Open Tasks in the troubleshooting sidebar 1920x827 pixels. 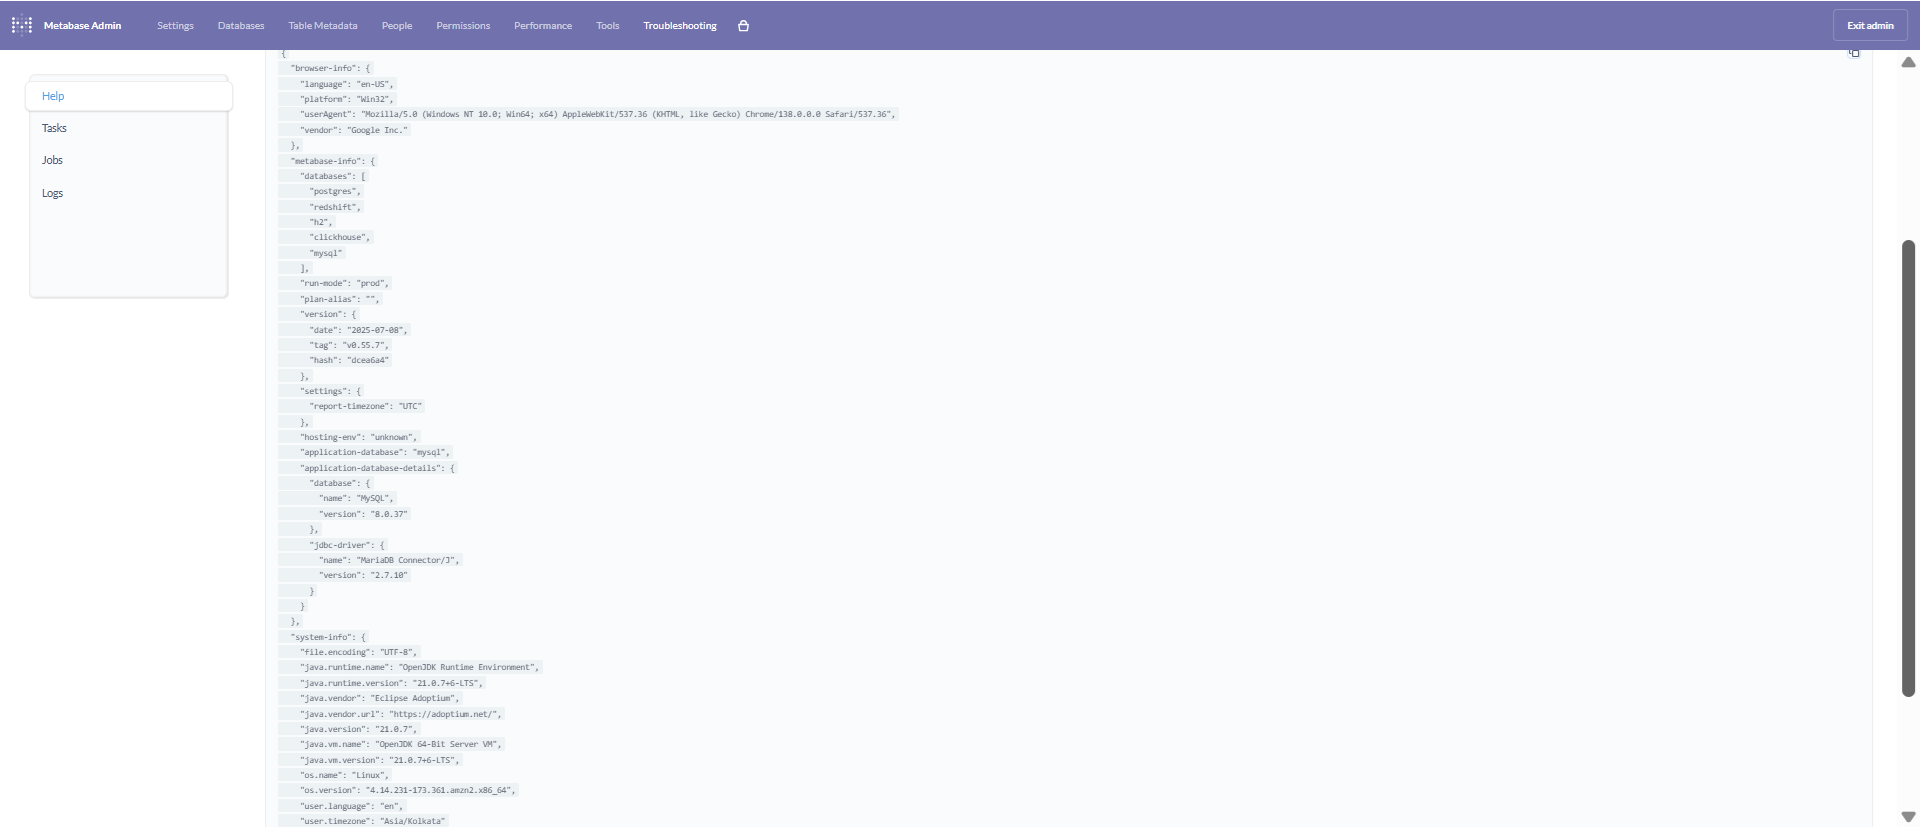click(54, 128)
